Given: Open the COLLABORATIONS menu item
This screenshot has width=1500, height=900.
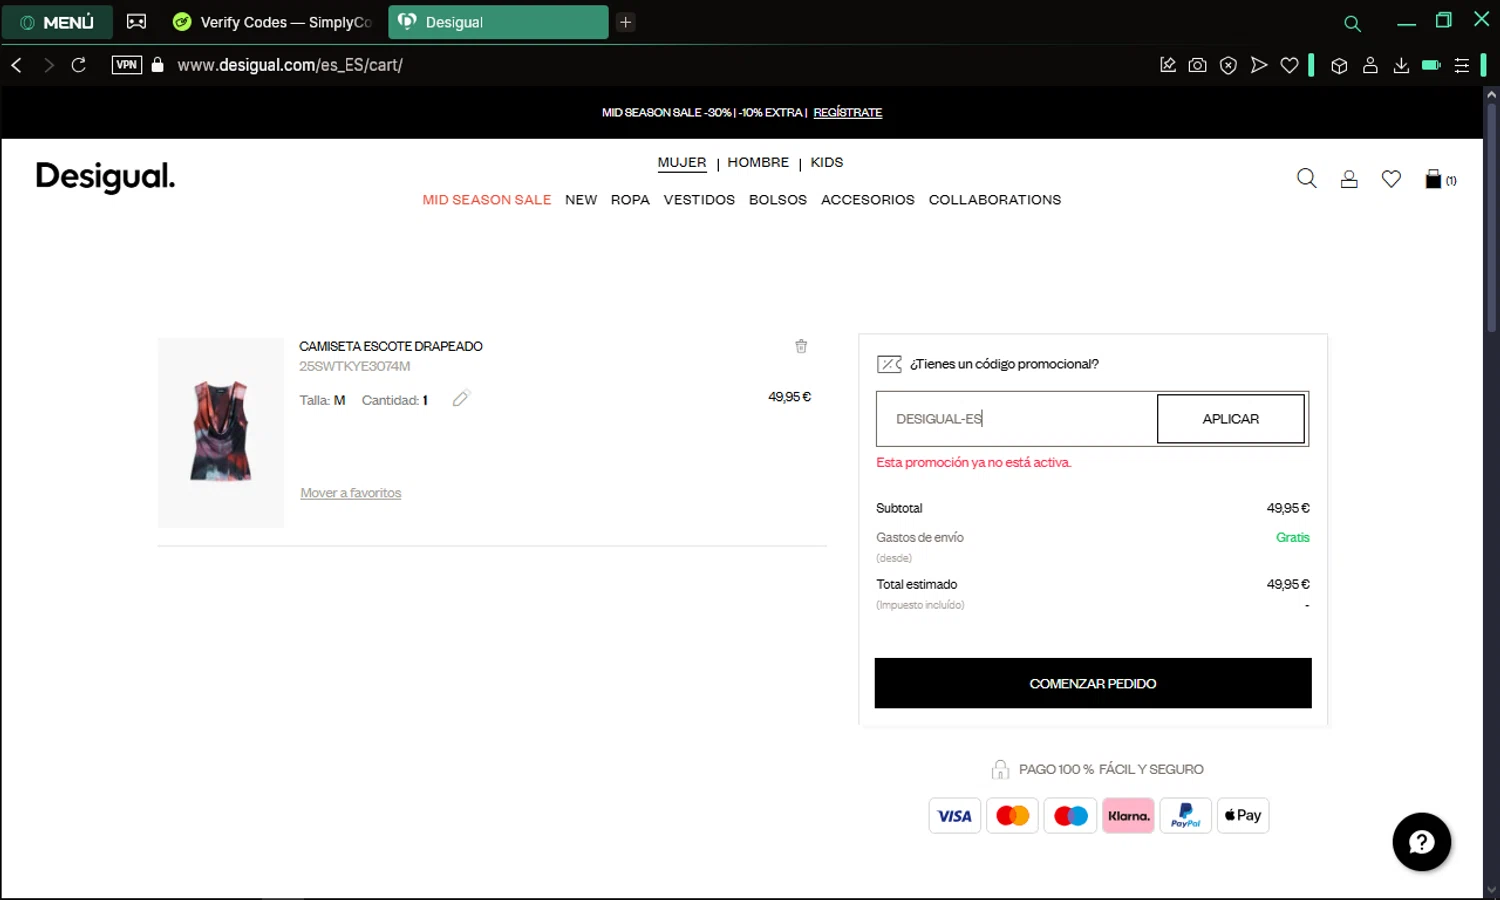Looking at the screenshot, I should point(995,200).
